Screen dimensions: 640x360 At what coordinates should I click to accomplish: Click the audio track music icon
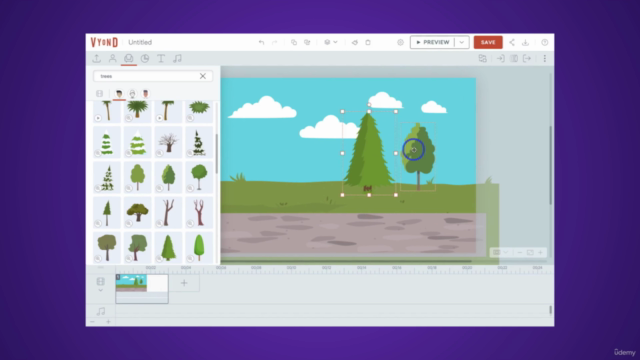pos(101,311)
